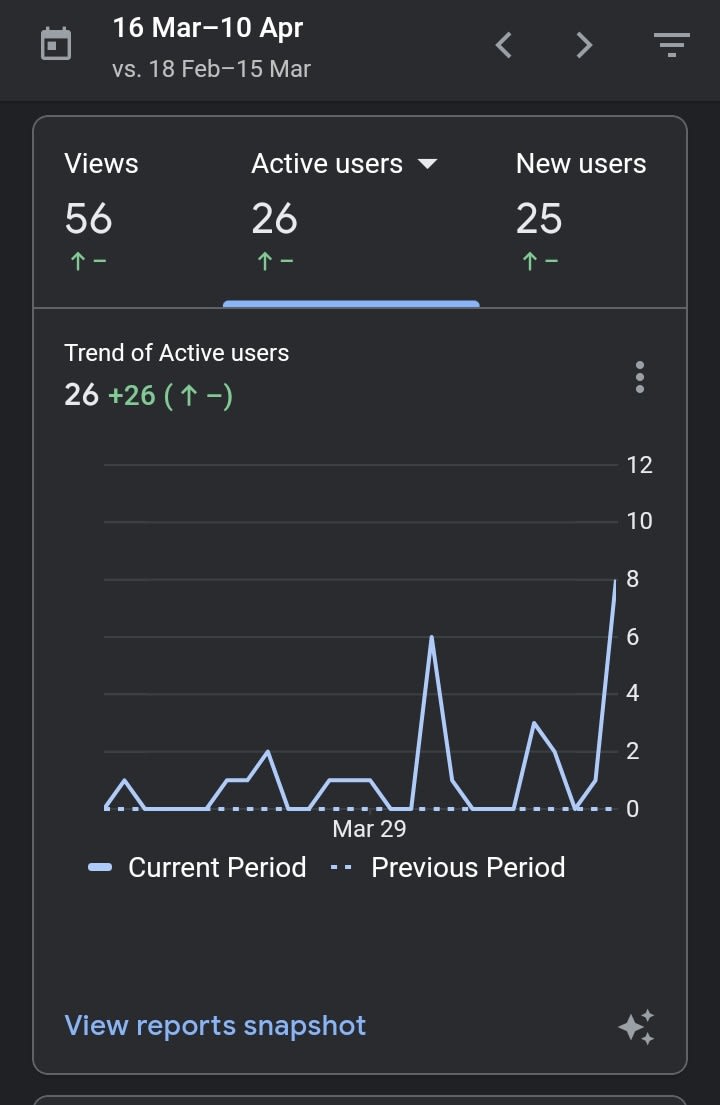Select the Active users metric tab label

click(x=327, y=164)
